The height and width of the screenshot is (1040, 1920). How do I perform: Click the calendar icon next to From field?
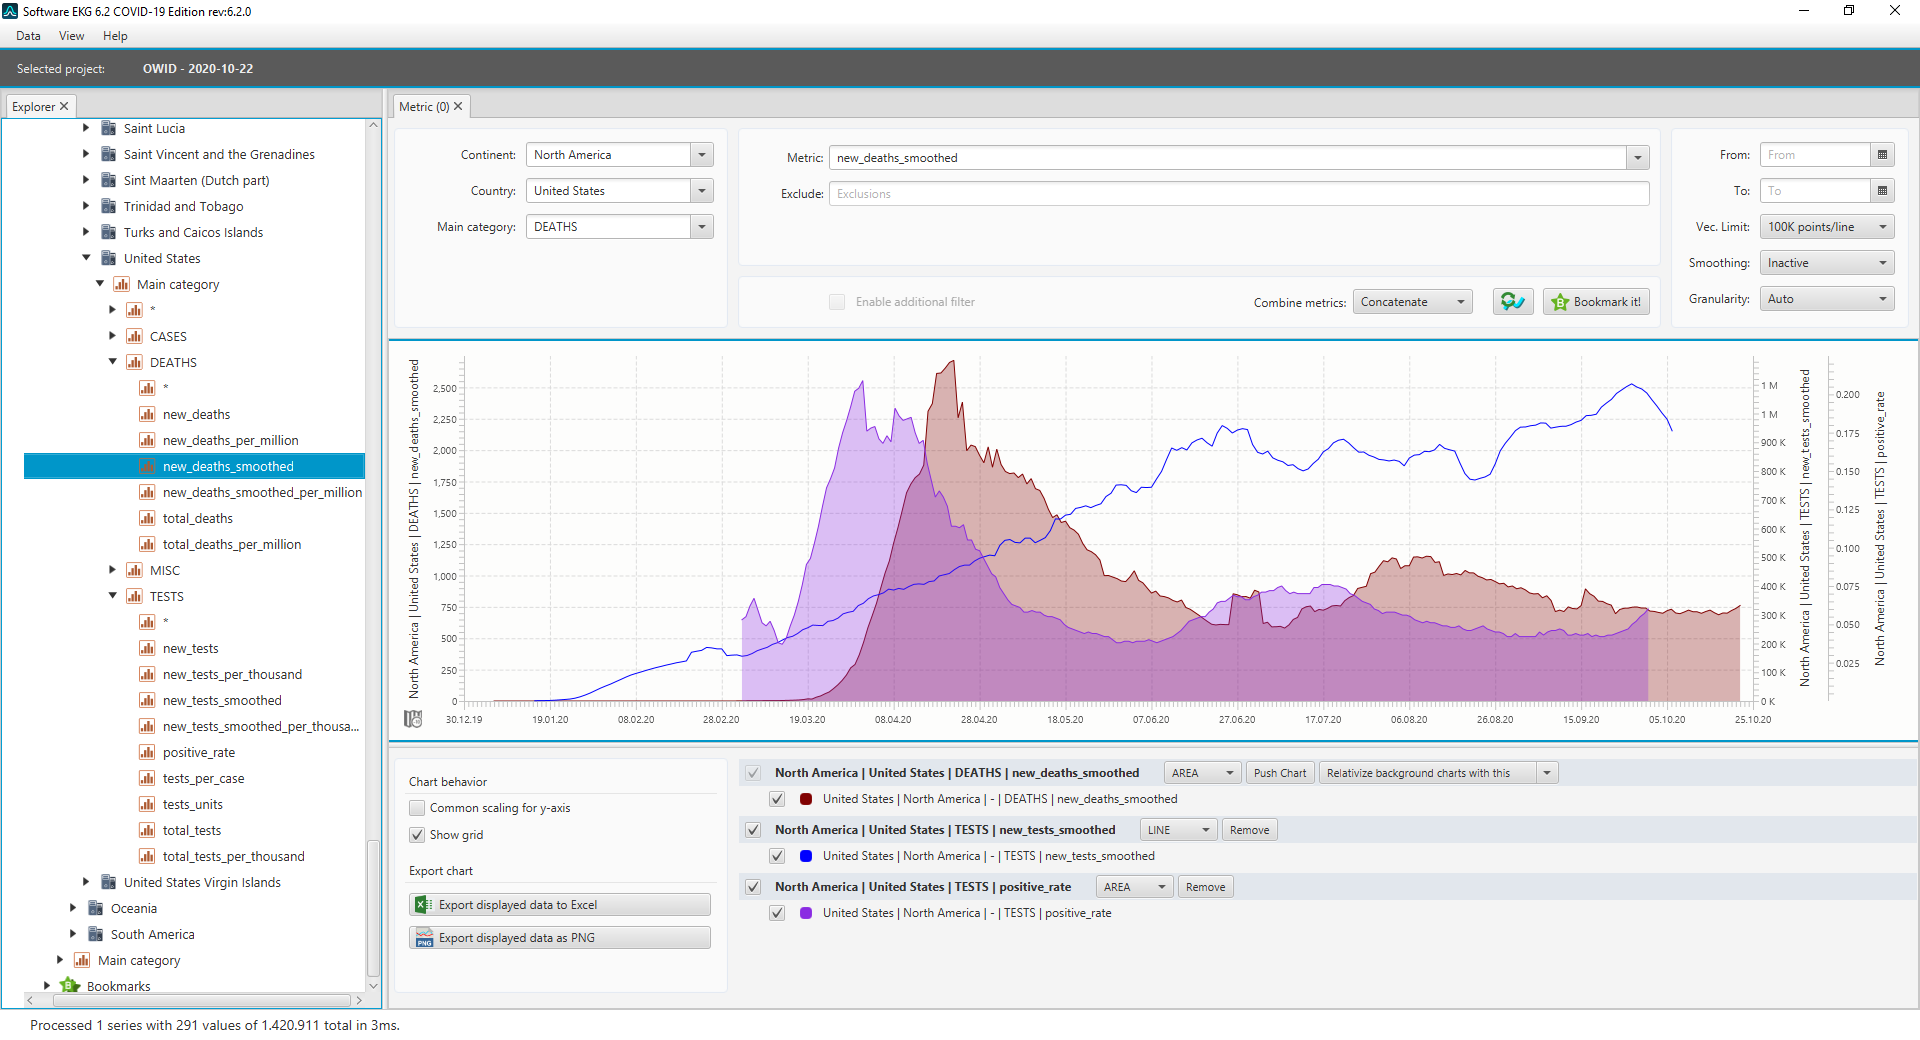click(1882, 155)
